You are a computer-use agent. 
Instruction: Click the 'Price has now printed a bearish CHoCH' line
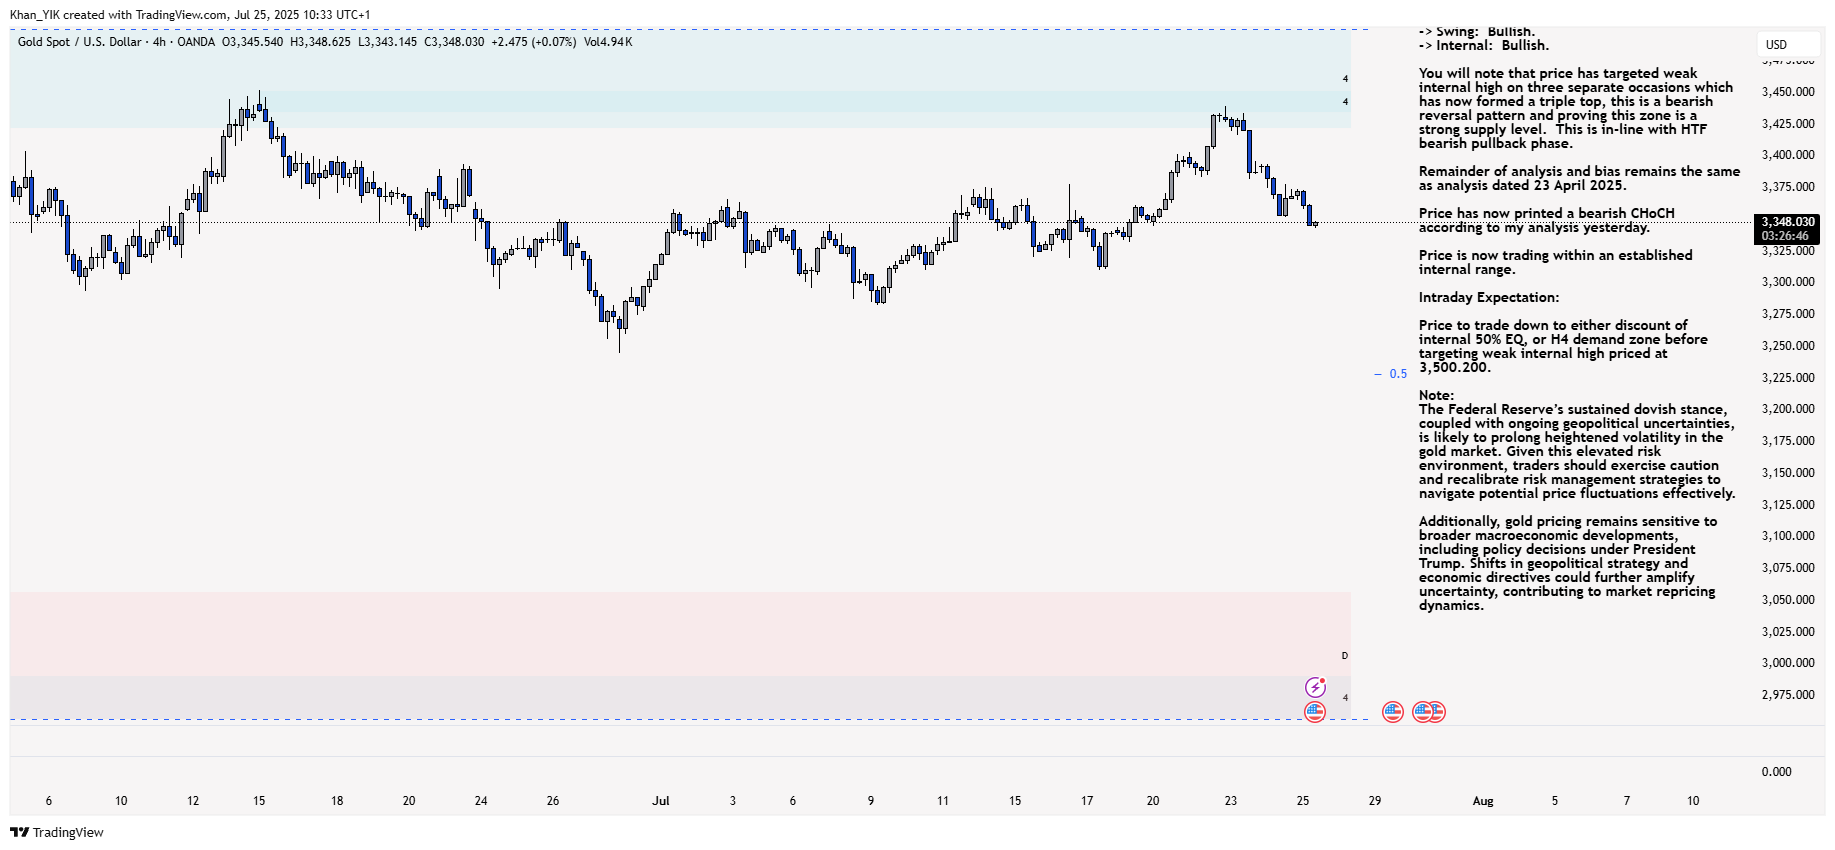(x=1547, y=213)
